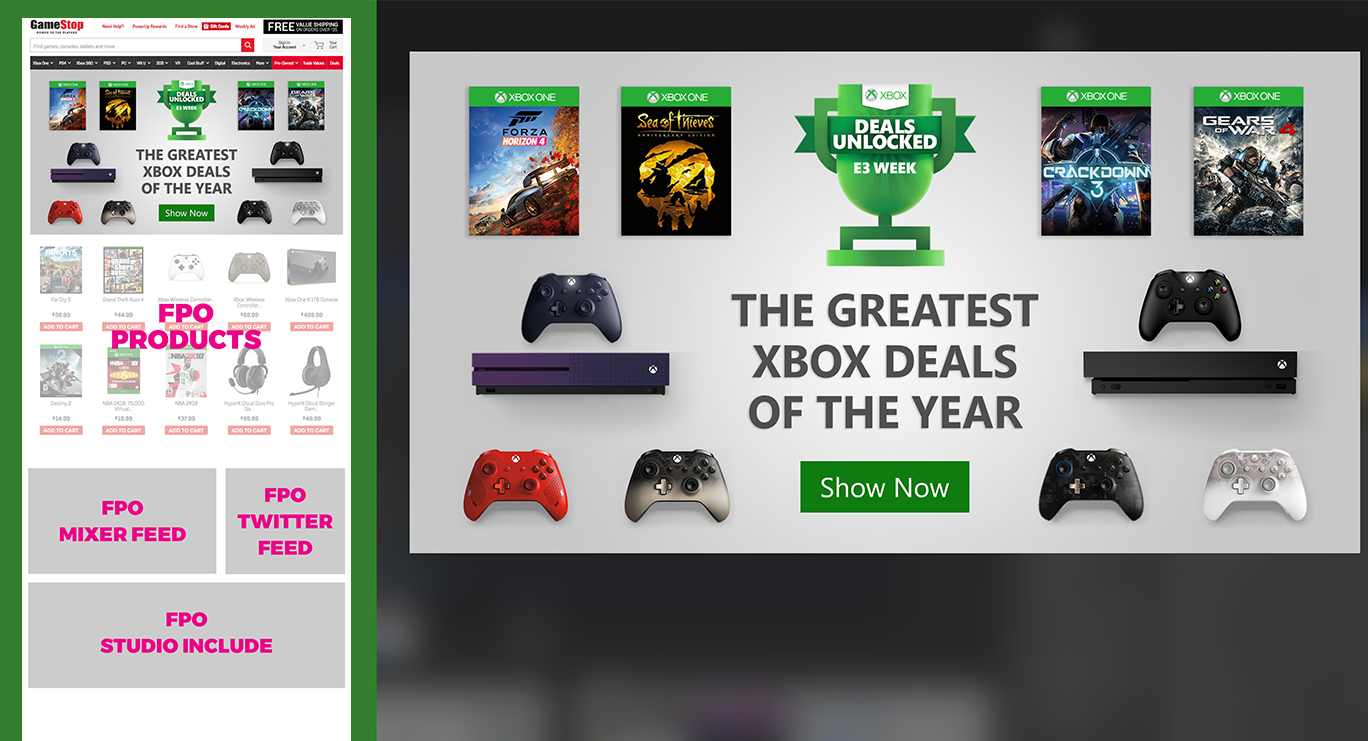This screenshot has width=1368, height=741.
Task: Open the Electronics nav item
Action: [240, 63]
